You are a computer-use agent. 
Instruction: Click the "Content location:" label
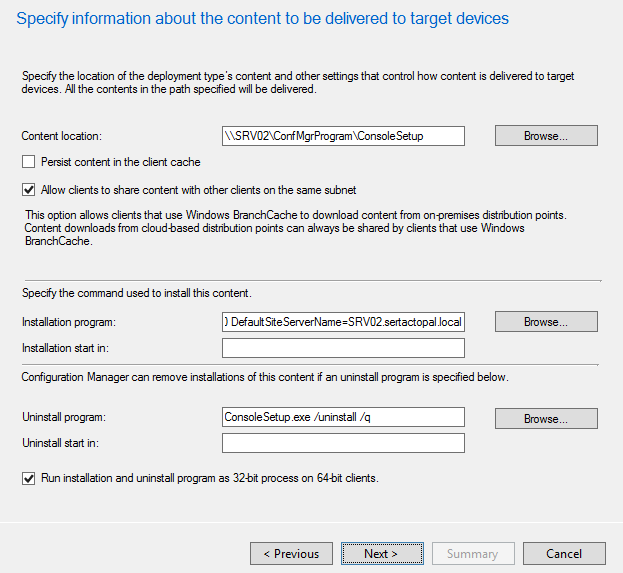coord(61,136)
